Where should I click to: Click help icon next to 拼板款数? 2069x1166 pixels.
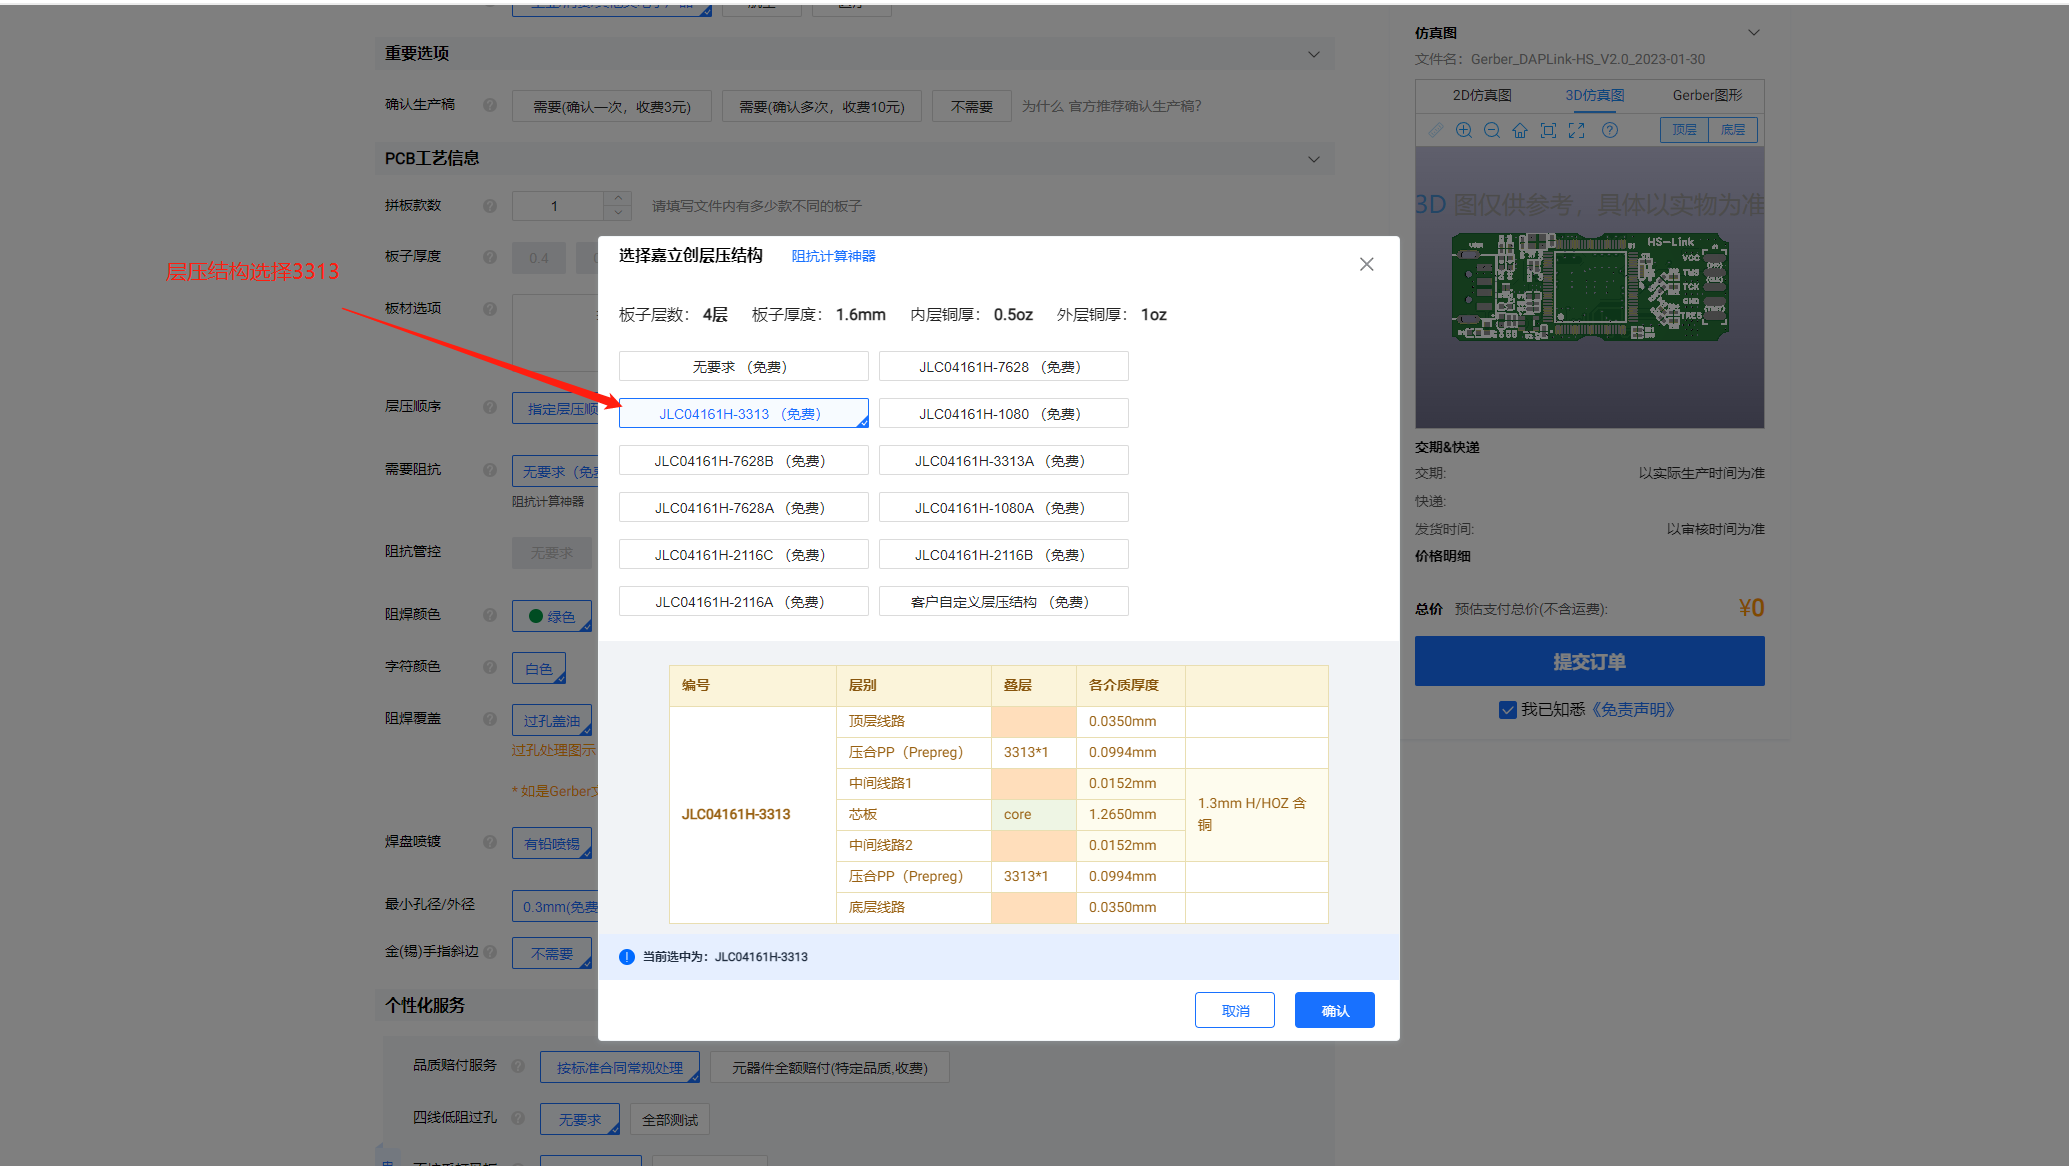coord(490,206)
